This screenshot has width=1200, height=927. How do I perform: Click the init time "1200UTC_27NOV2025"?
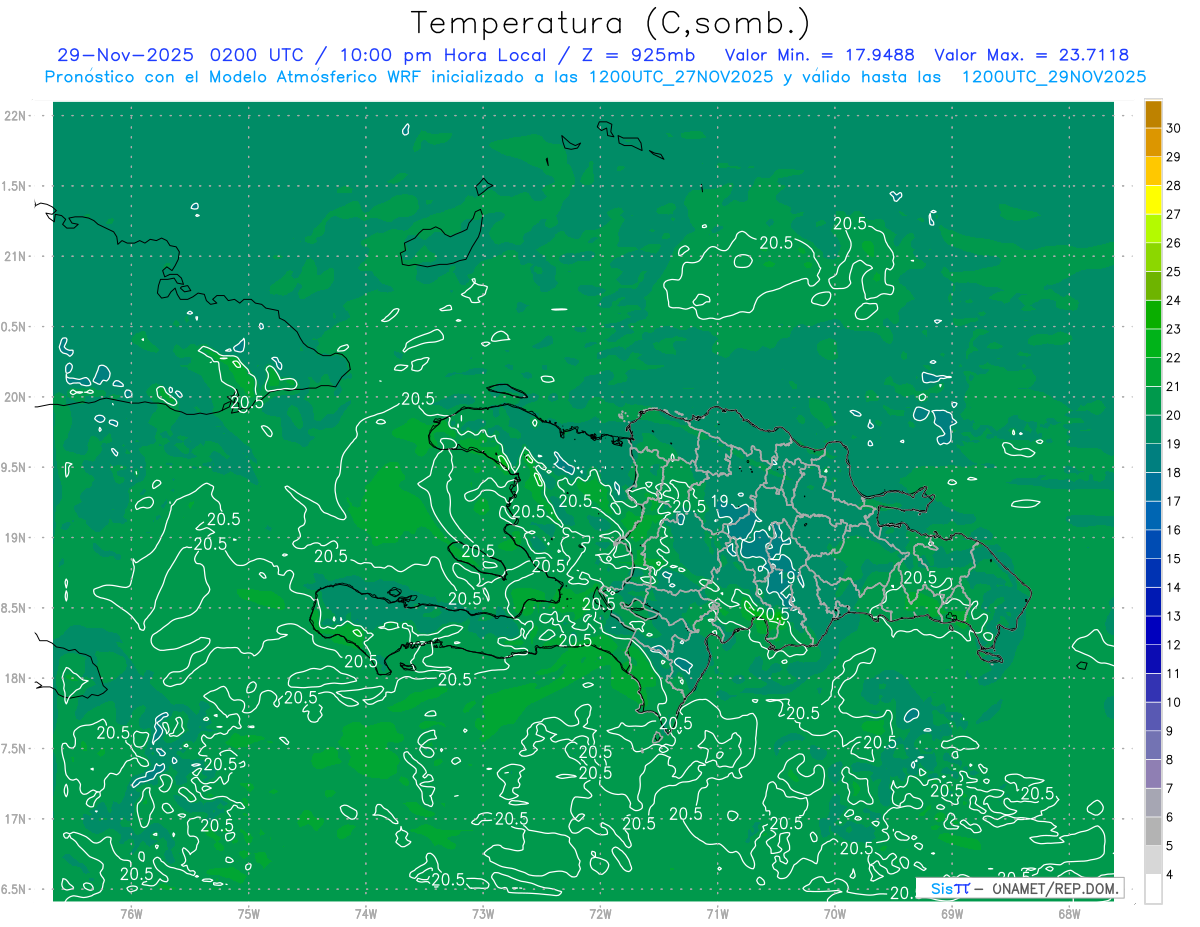click(680, 77)
